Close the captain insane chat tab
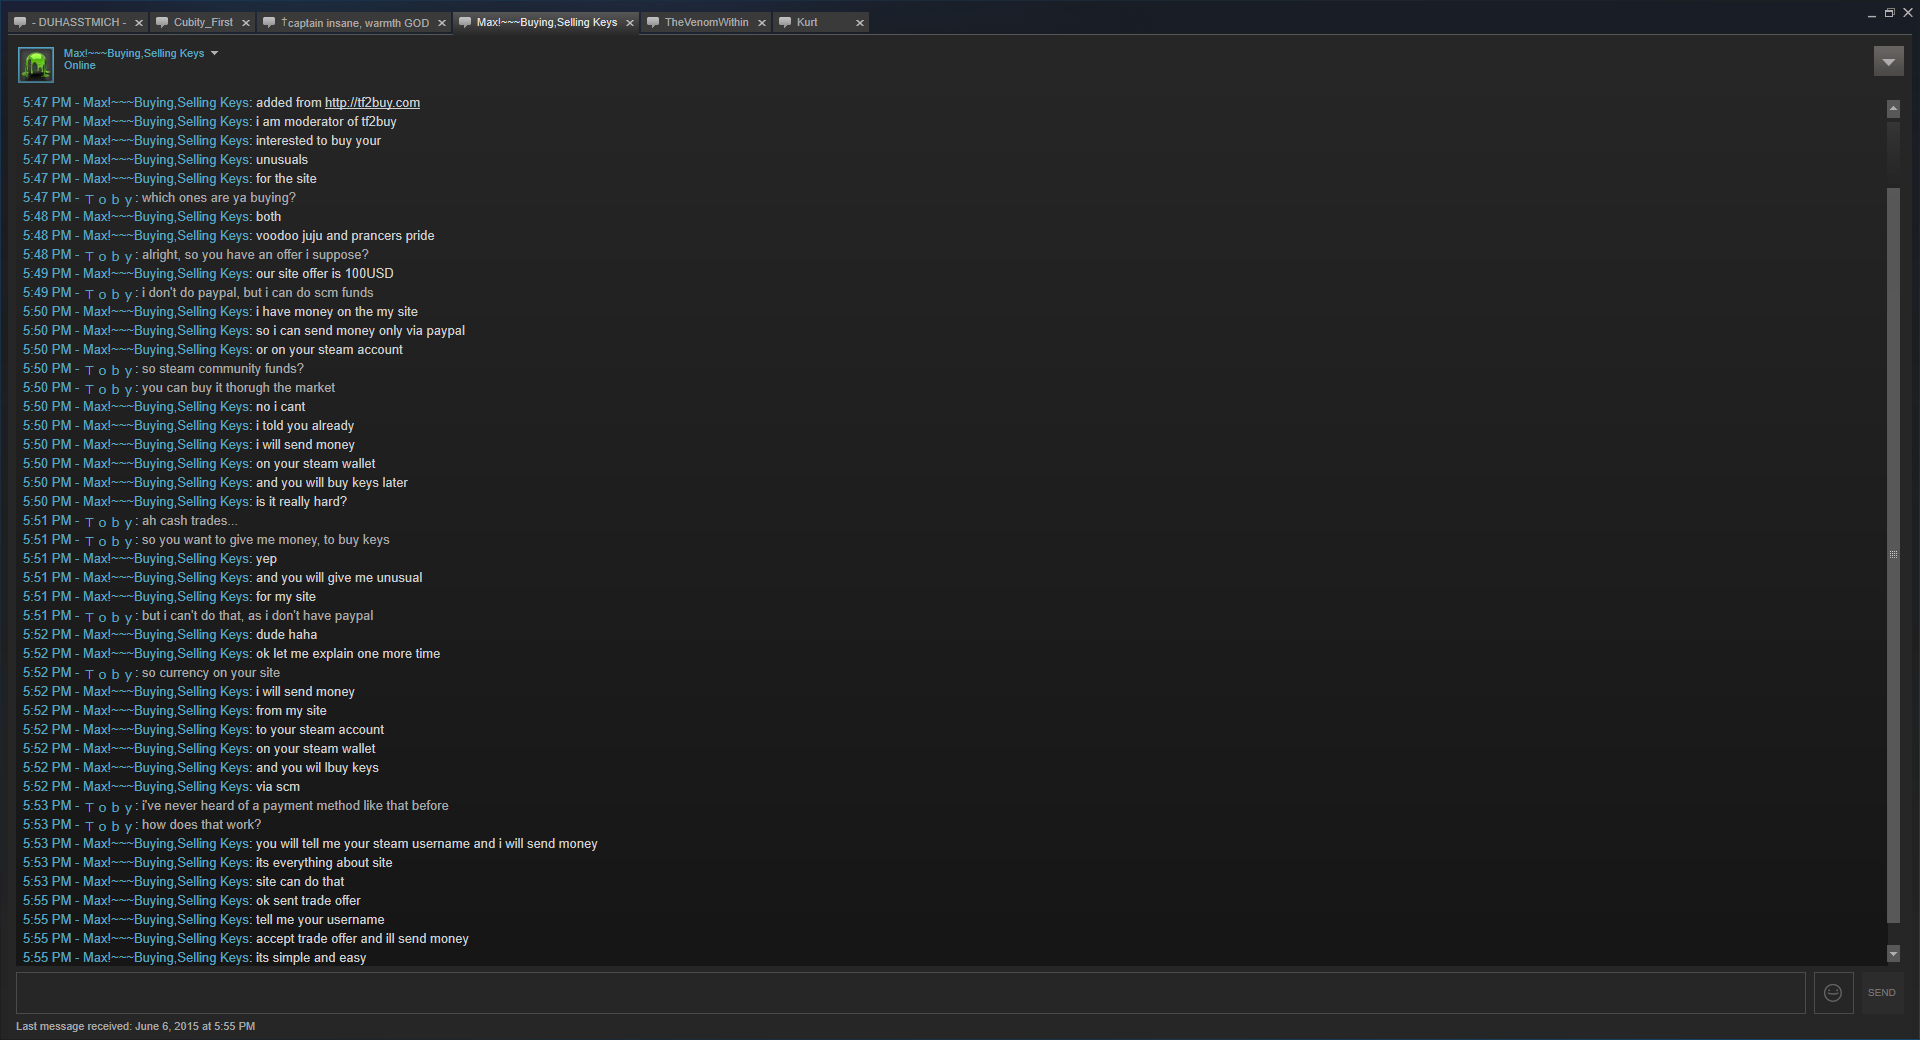The image size is (1920, 1040). [441, 23]
